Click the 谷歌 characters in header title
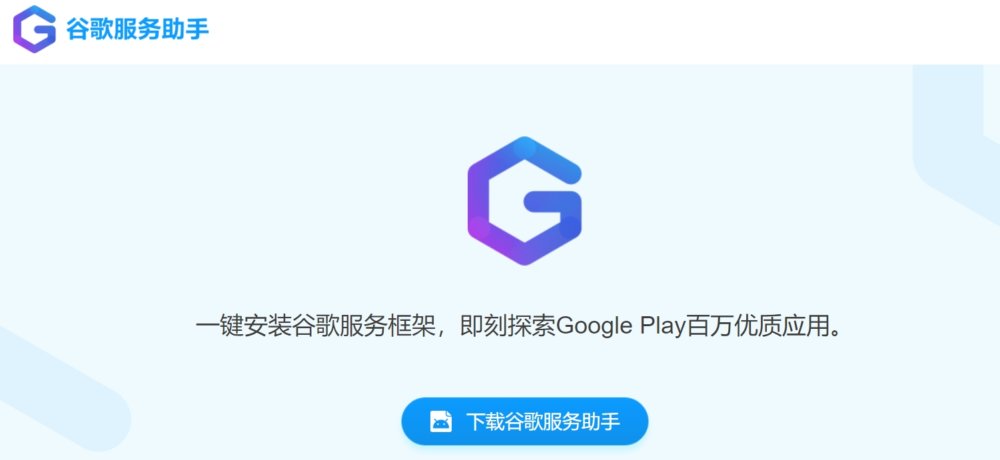Image resolution: width=1000 pixels, height=460 pixels. pyautogui.click(x=80, y=29)
